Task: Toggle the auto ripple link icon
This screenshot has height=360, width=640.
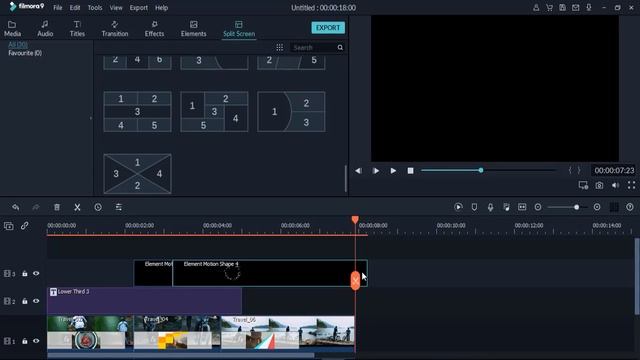Action: pyautogui.click(x=24, y=225)
